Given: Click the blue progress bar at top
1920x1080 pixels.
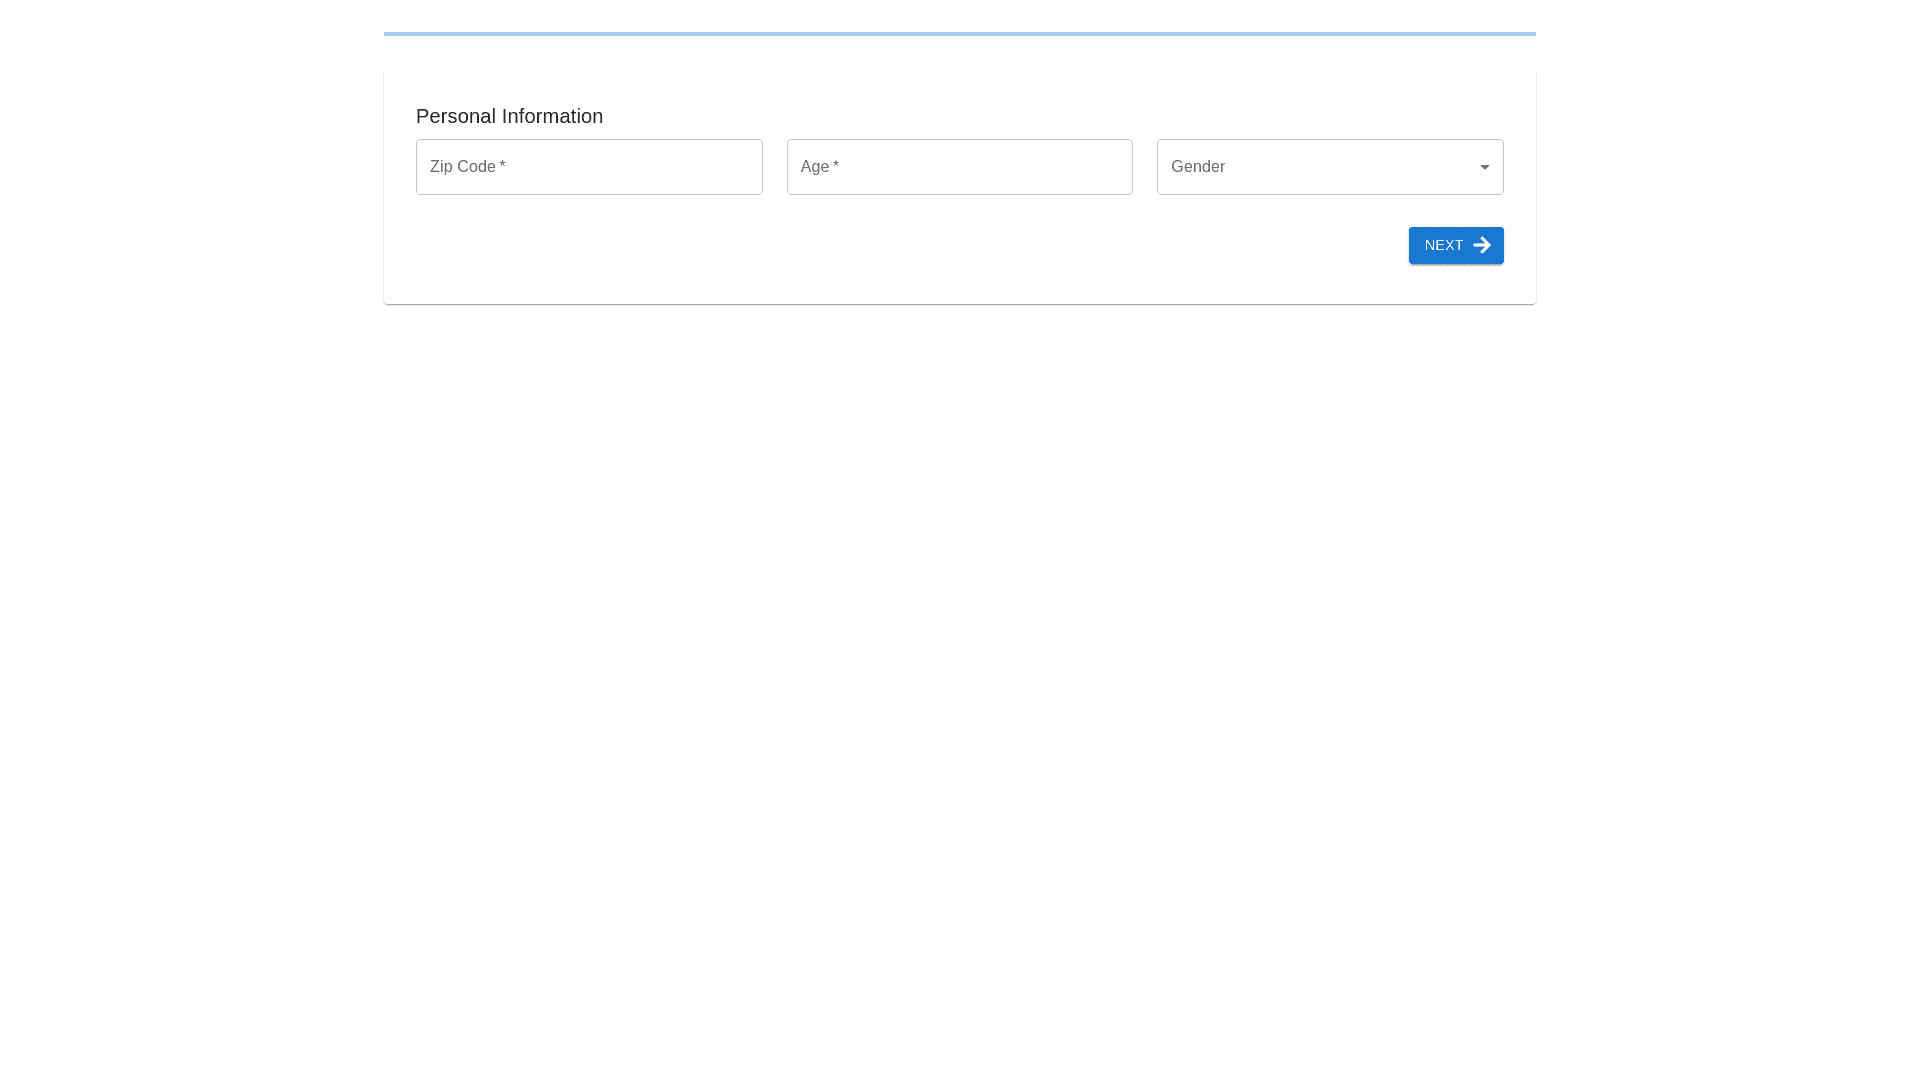Looking at the screenshot, I should point(959,34).
